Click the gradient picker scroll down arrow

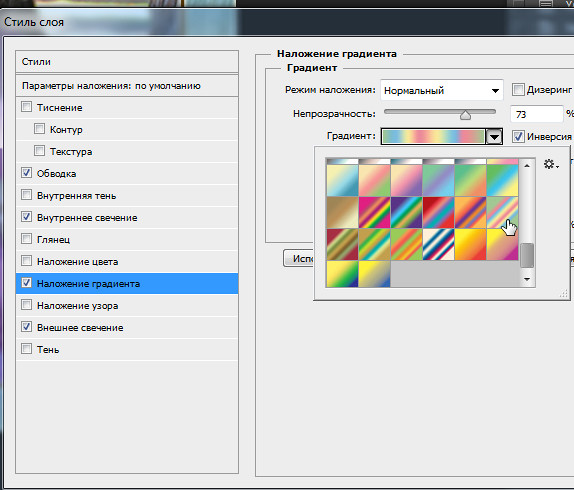[527, 279]
